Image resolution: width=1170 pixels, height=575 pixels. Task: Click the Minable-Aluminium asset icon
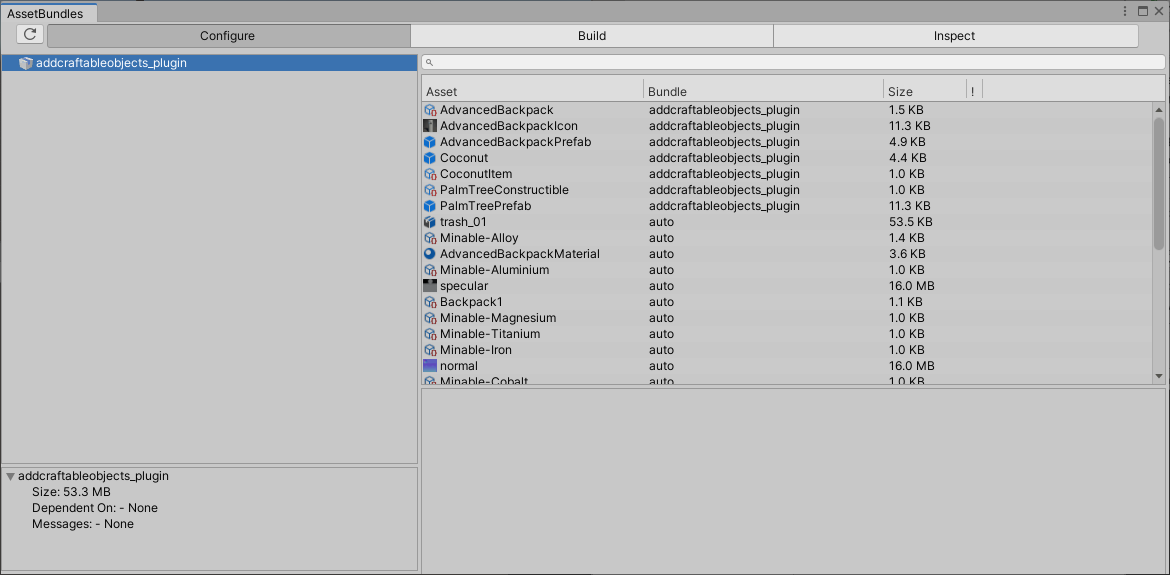point(430,270)
